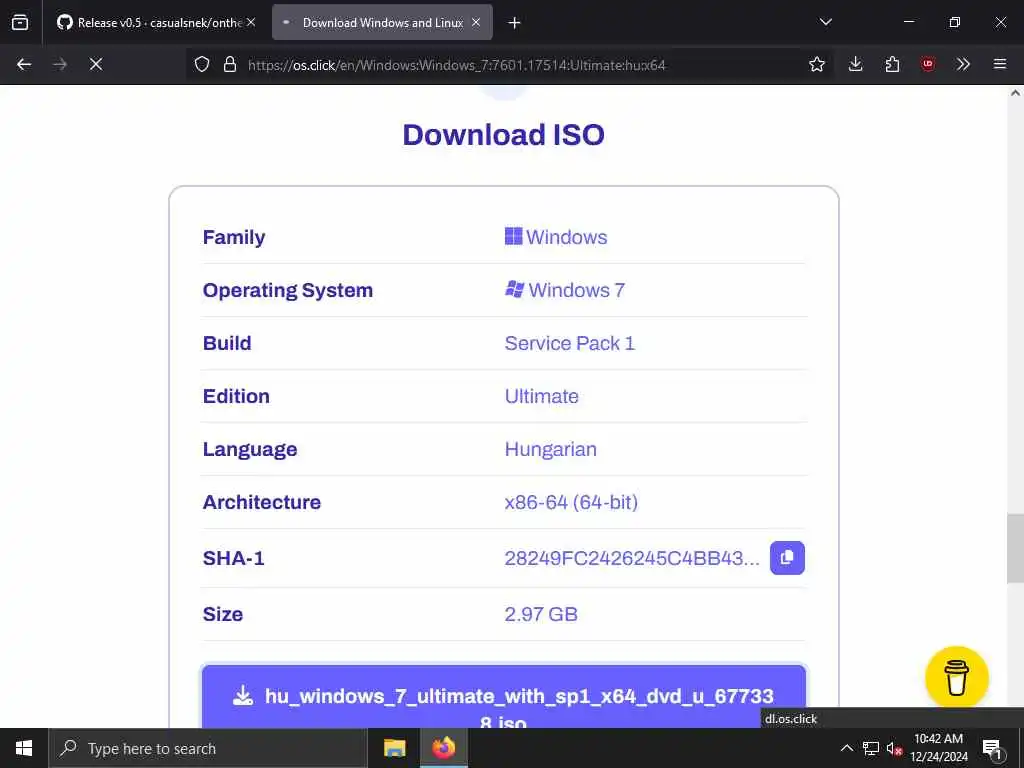Expand the list all tabs chevron
This screenshot has width=1024, height=768.
click(x=825, y=22)
